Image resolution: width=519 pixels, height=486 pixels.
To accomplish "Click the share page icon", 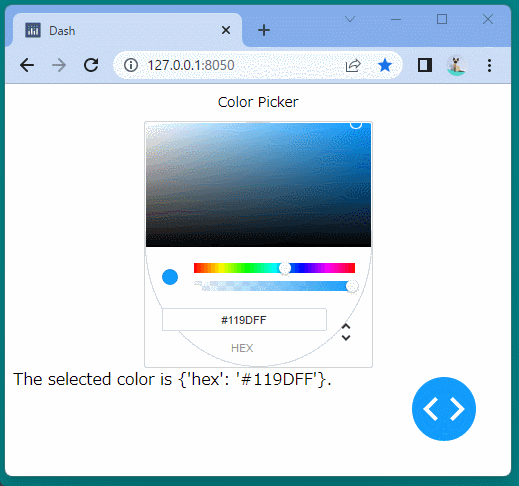I will (x=353, y=65).
